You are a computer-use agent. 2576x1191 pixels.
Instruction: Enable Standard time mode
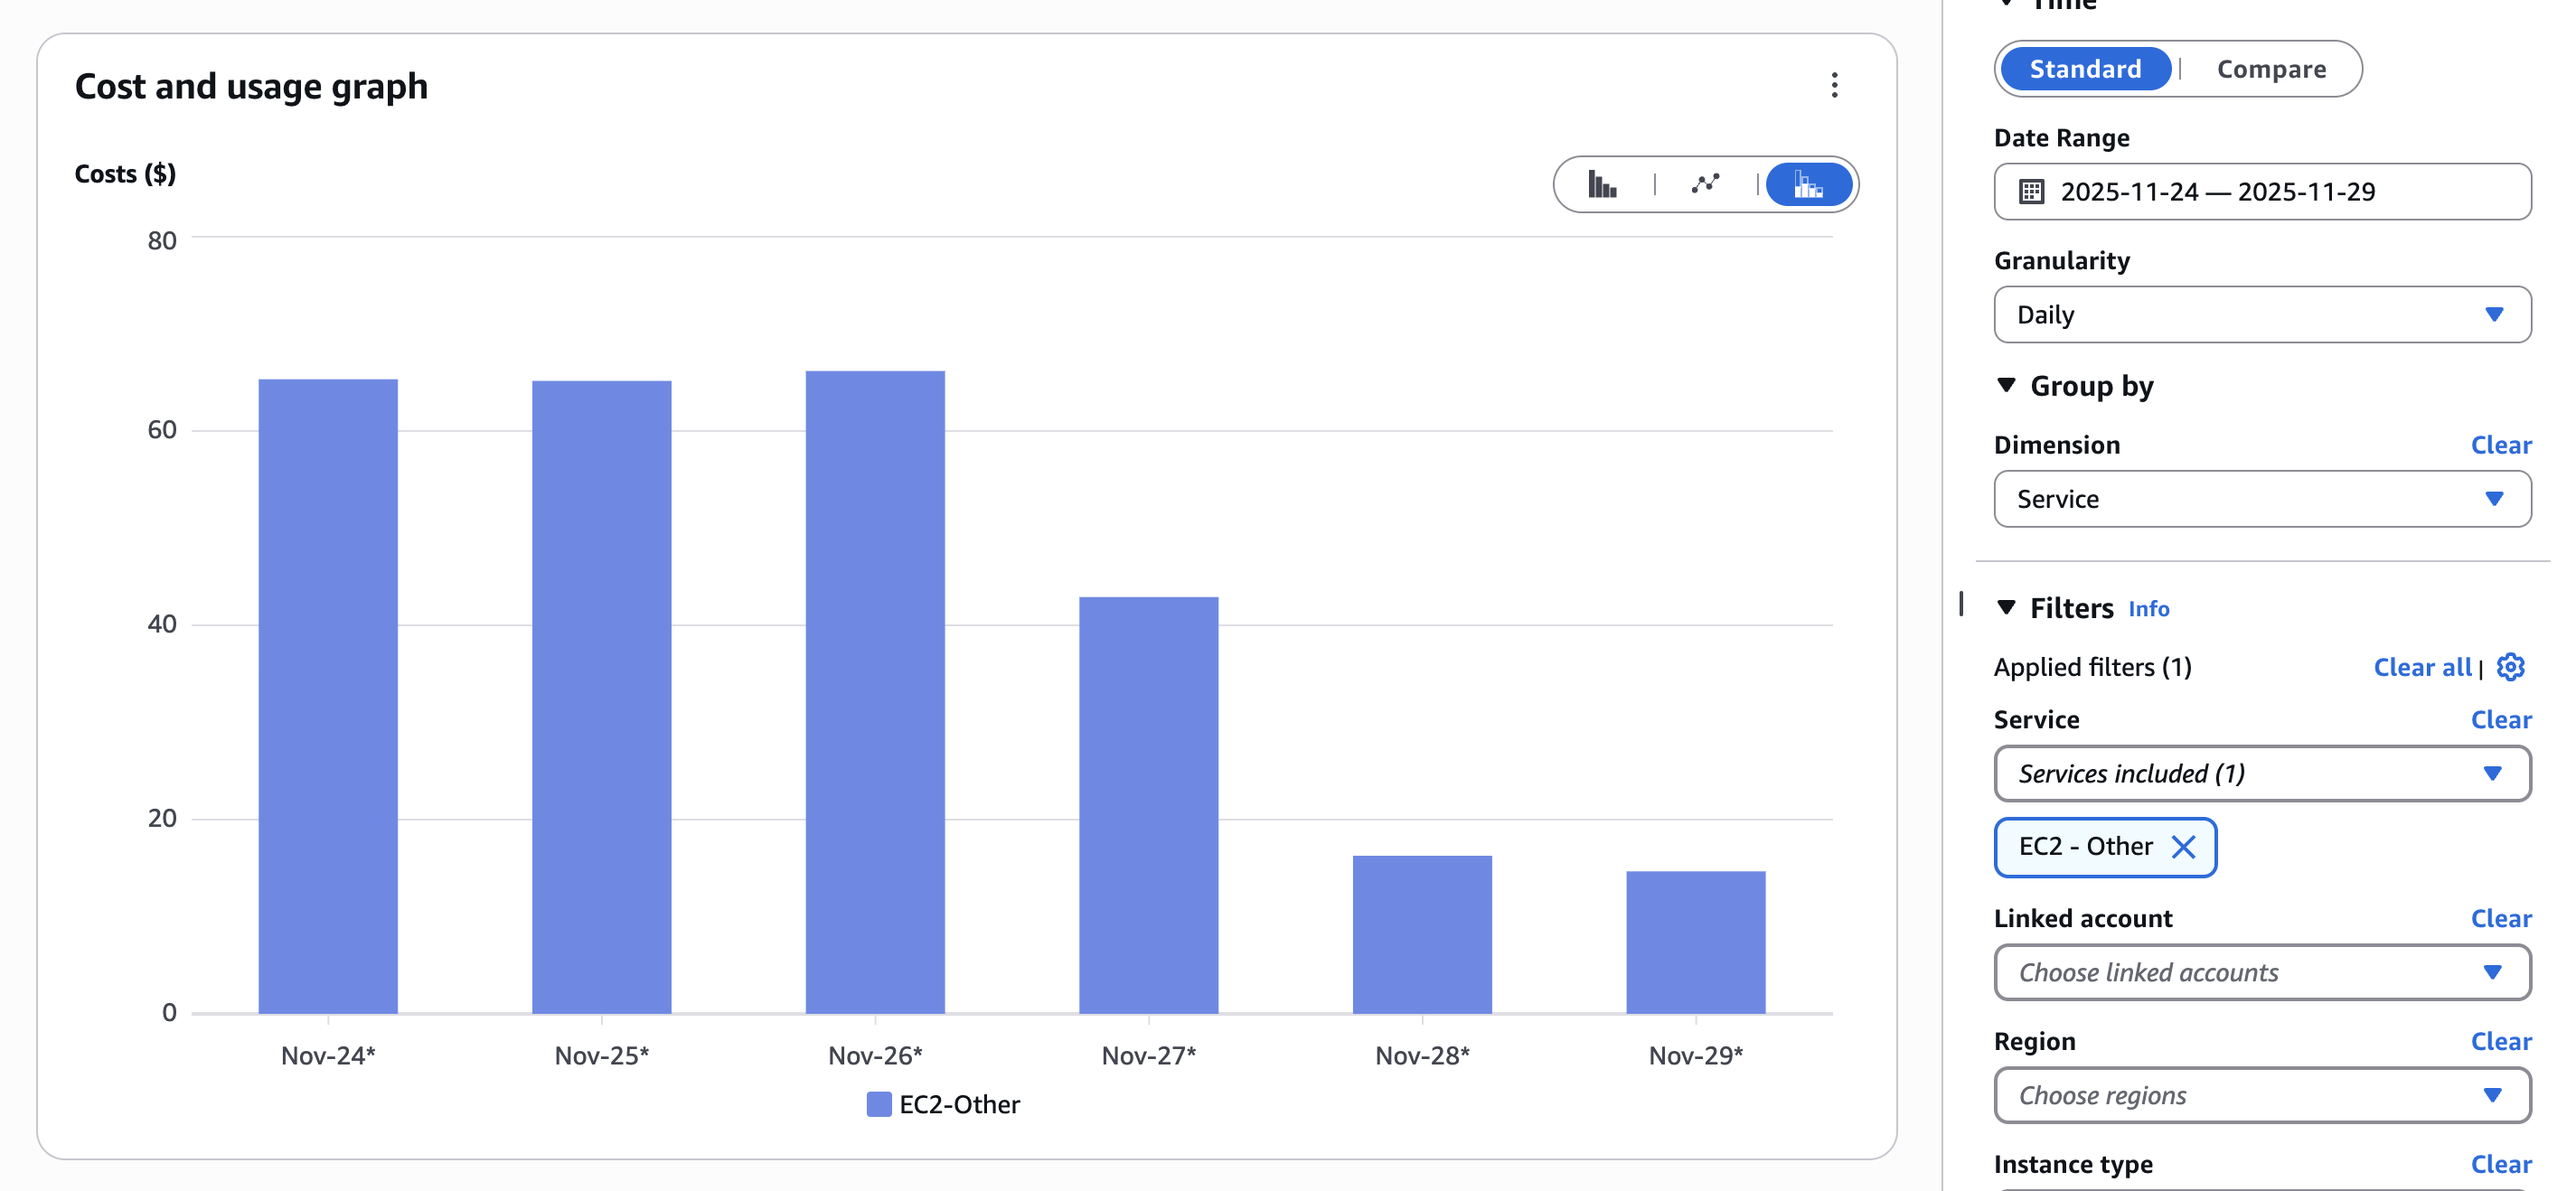(x=2085, y=68)
